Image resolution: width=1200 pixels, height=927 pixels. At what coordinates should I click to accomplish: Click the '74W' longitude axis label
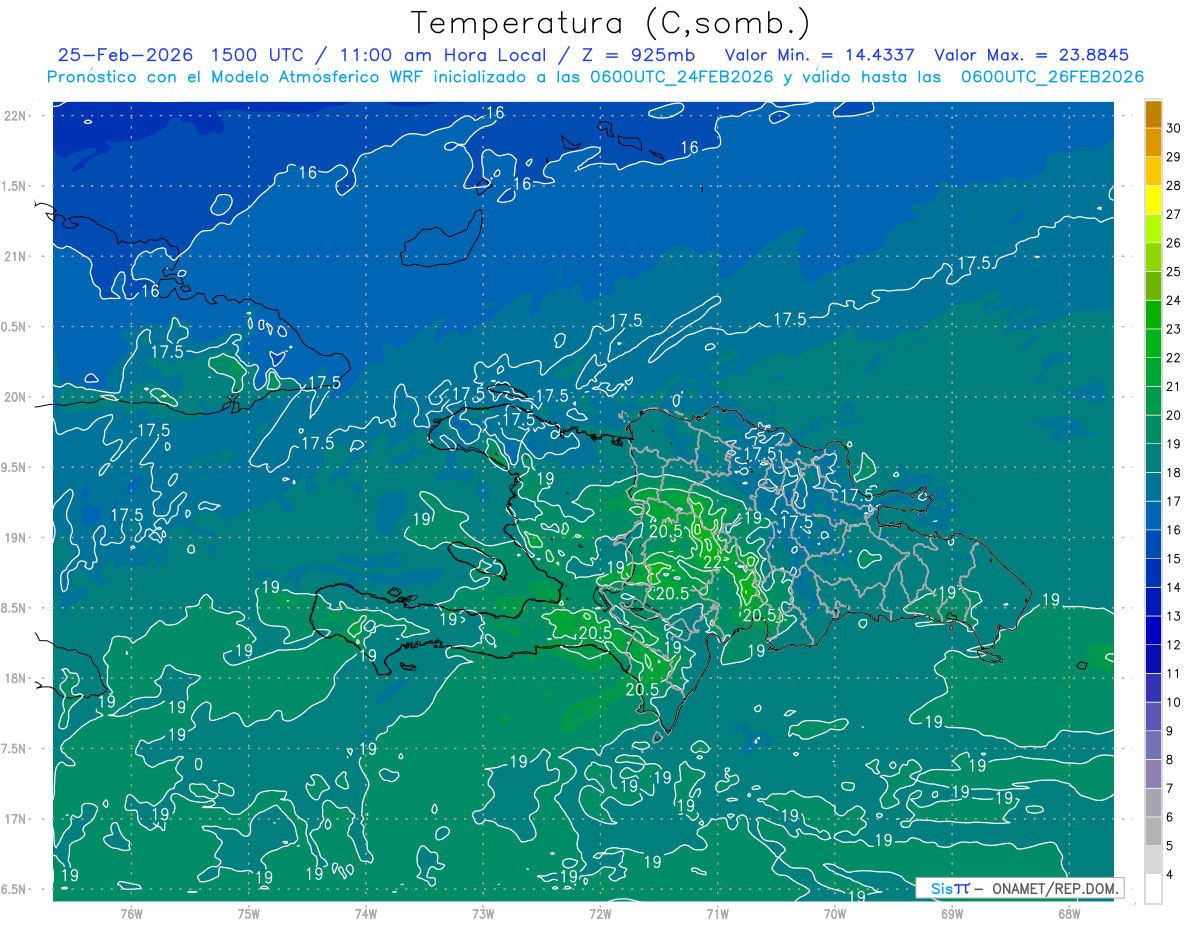coord(366,913)
